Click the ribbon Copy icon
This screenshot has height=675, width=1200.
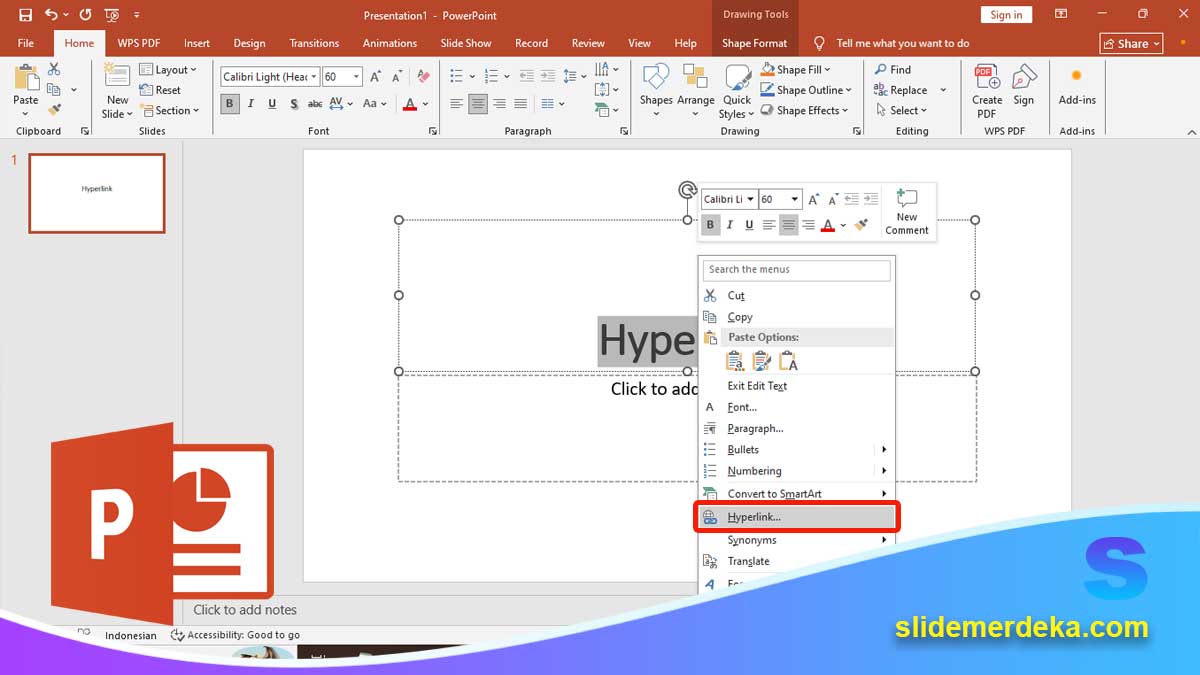(x=54, y=90)
